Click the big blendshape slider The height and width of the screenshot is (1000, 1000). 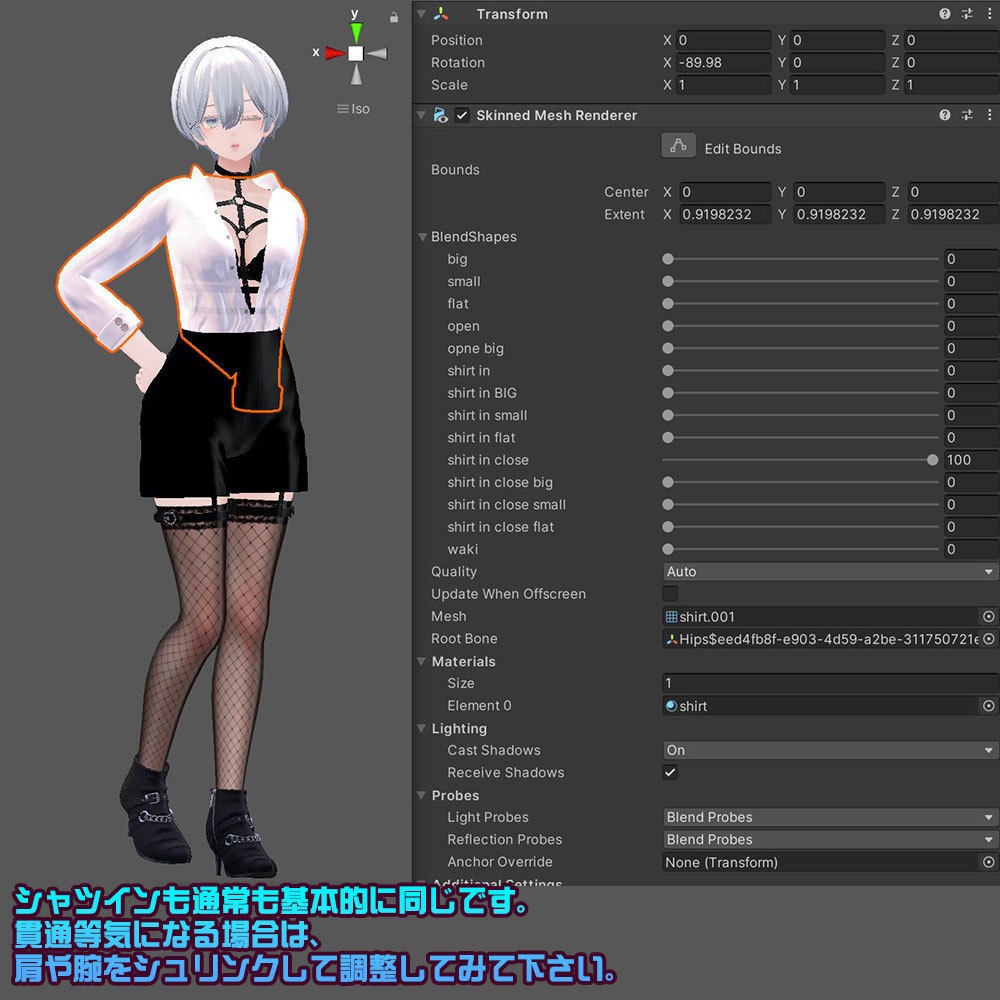[800, 259]
